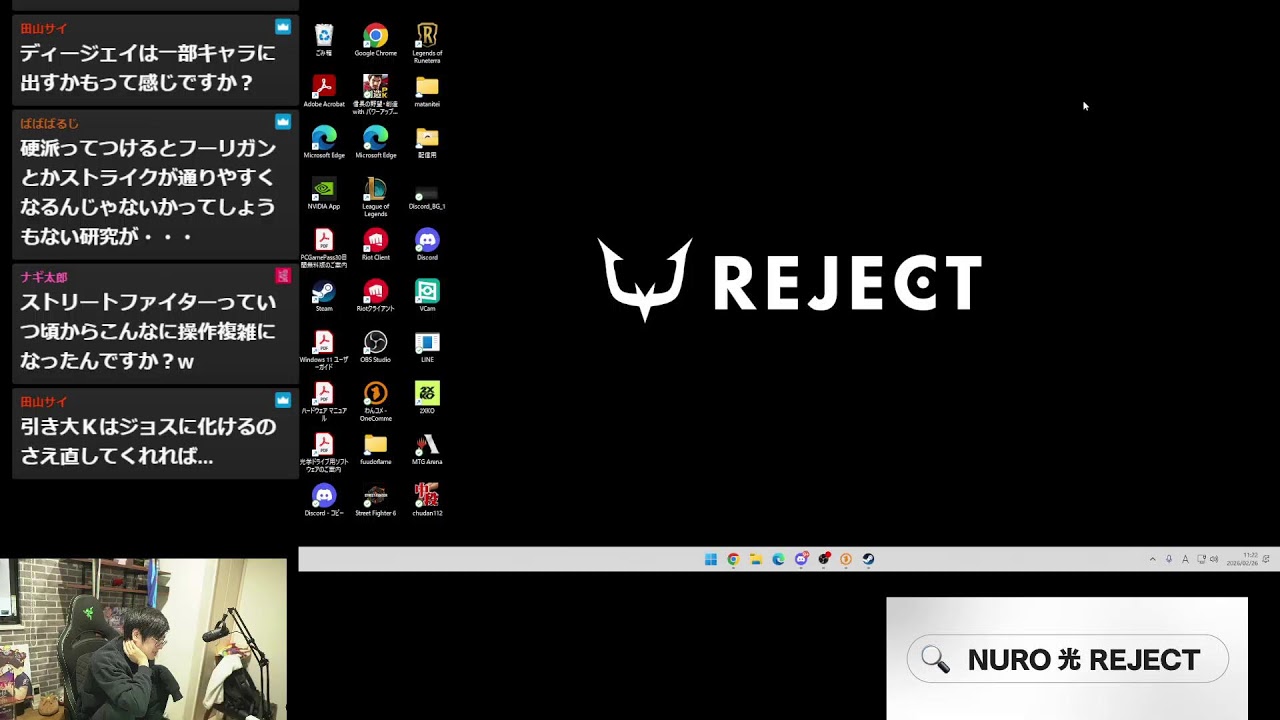Click the username ばばばるじ in chat

49,123
